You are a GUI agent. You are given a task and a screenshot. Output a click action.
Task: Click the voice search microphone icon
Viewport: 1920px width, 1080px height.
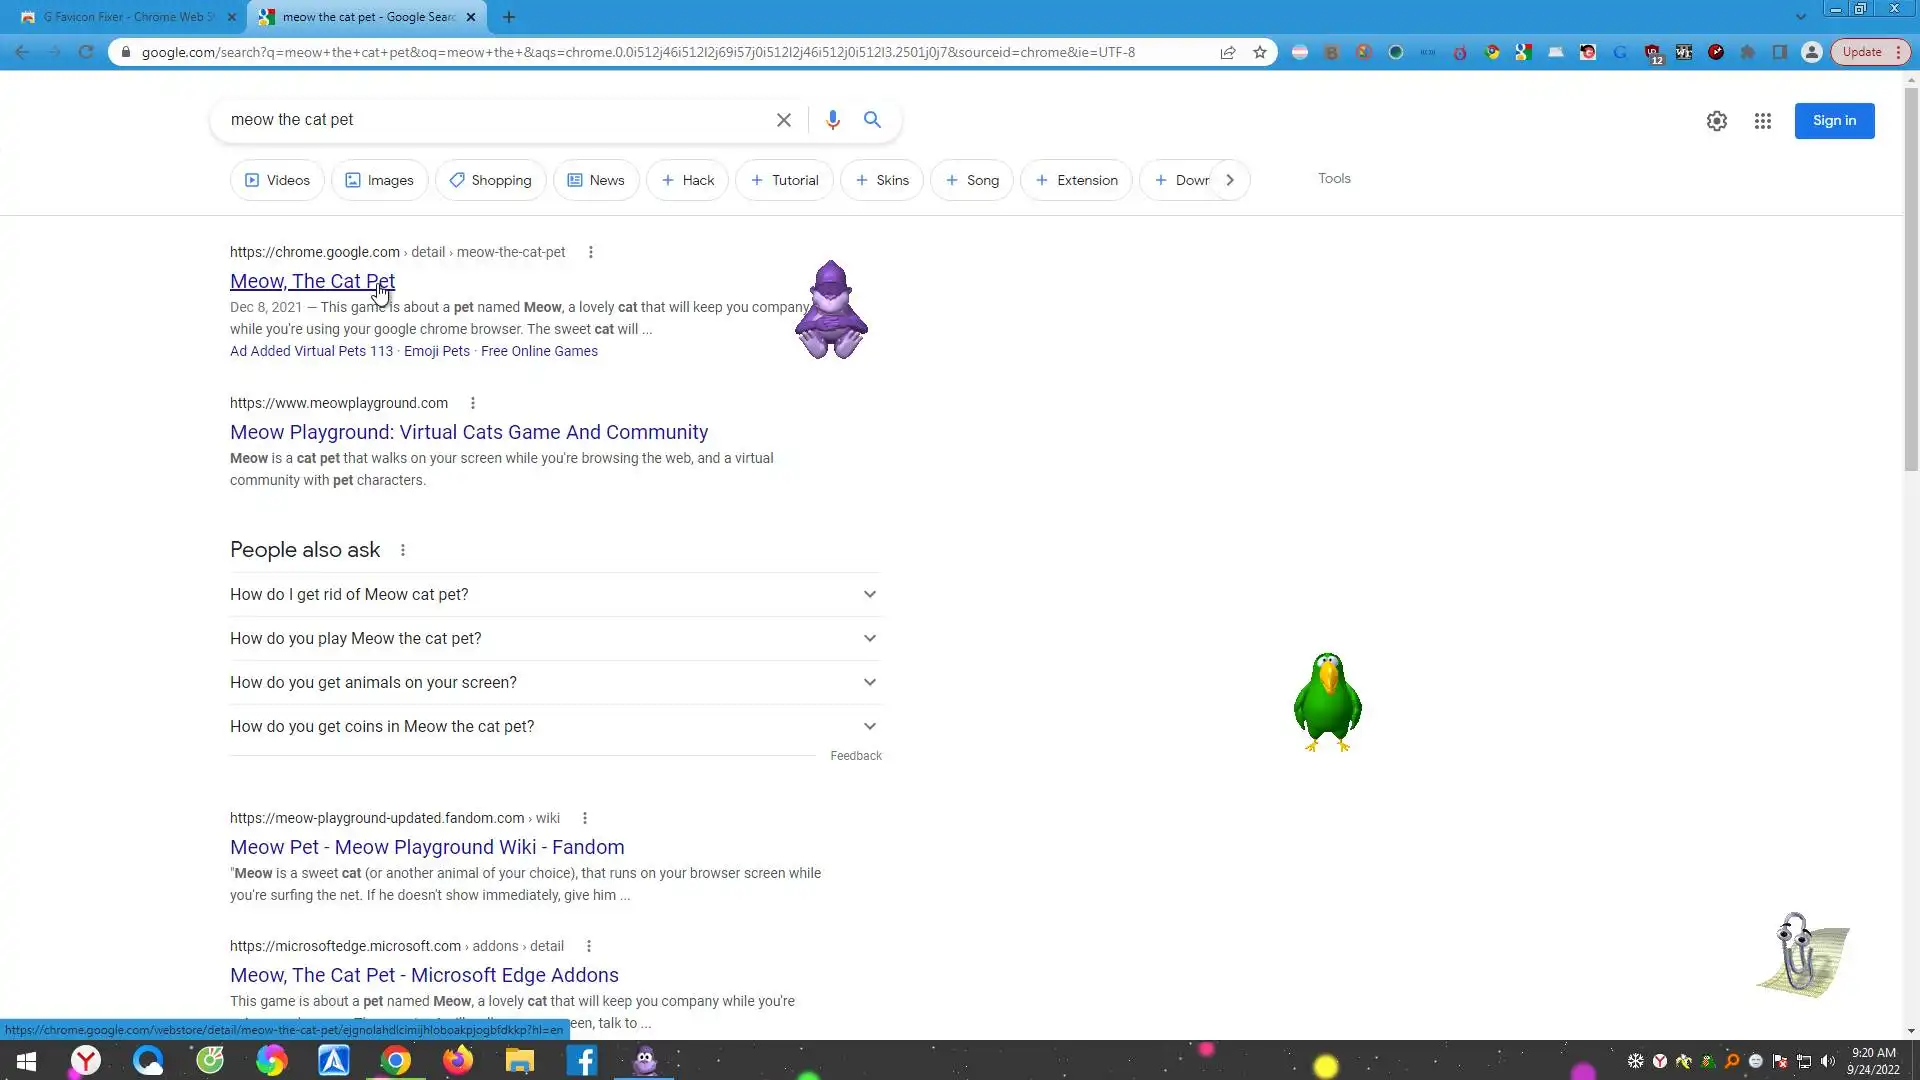(832, 120)
